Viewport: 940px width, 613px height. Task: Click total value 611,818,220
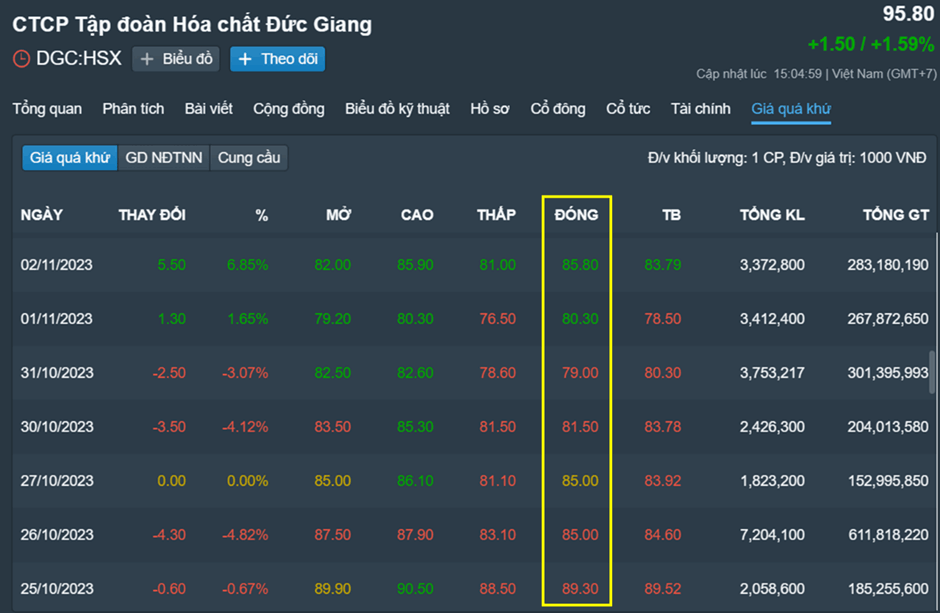[x=888, y=535]
